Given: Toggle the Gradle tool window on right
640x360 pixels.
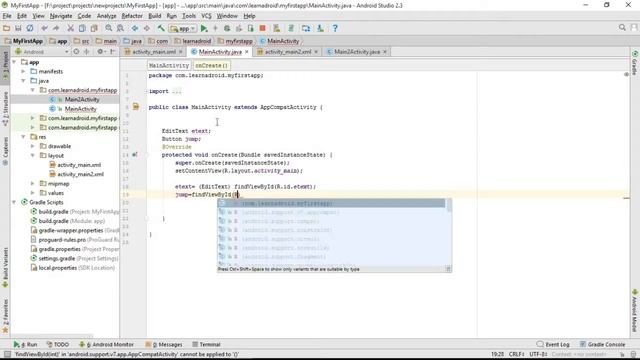Looking at the screenshot, I should point(635,63).
